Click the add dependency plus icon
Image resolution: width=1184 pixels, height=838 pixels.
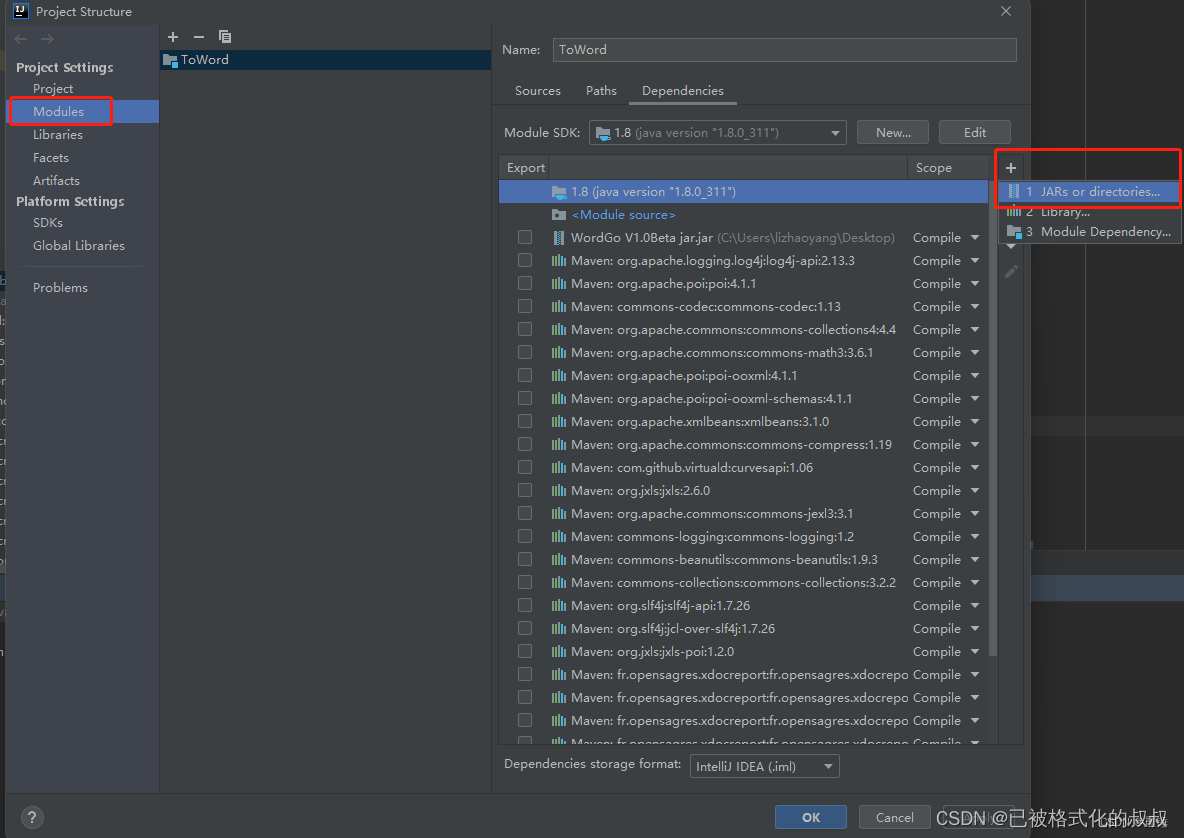coord(1010,167)
